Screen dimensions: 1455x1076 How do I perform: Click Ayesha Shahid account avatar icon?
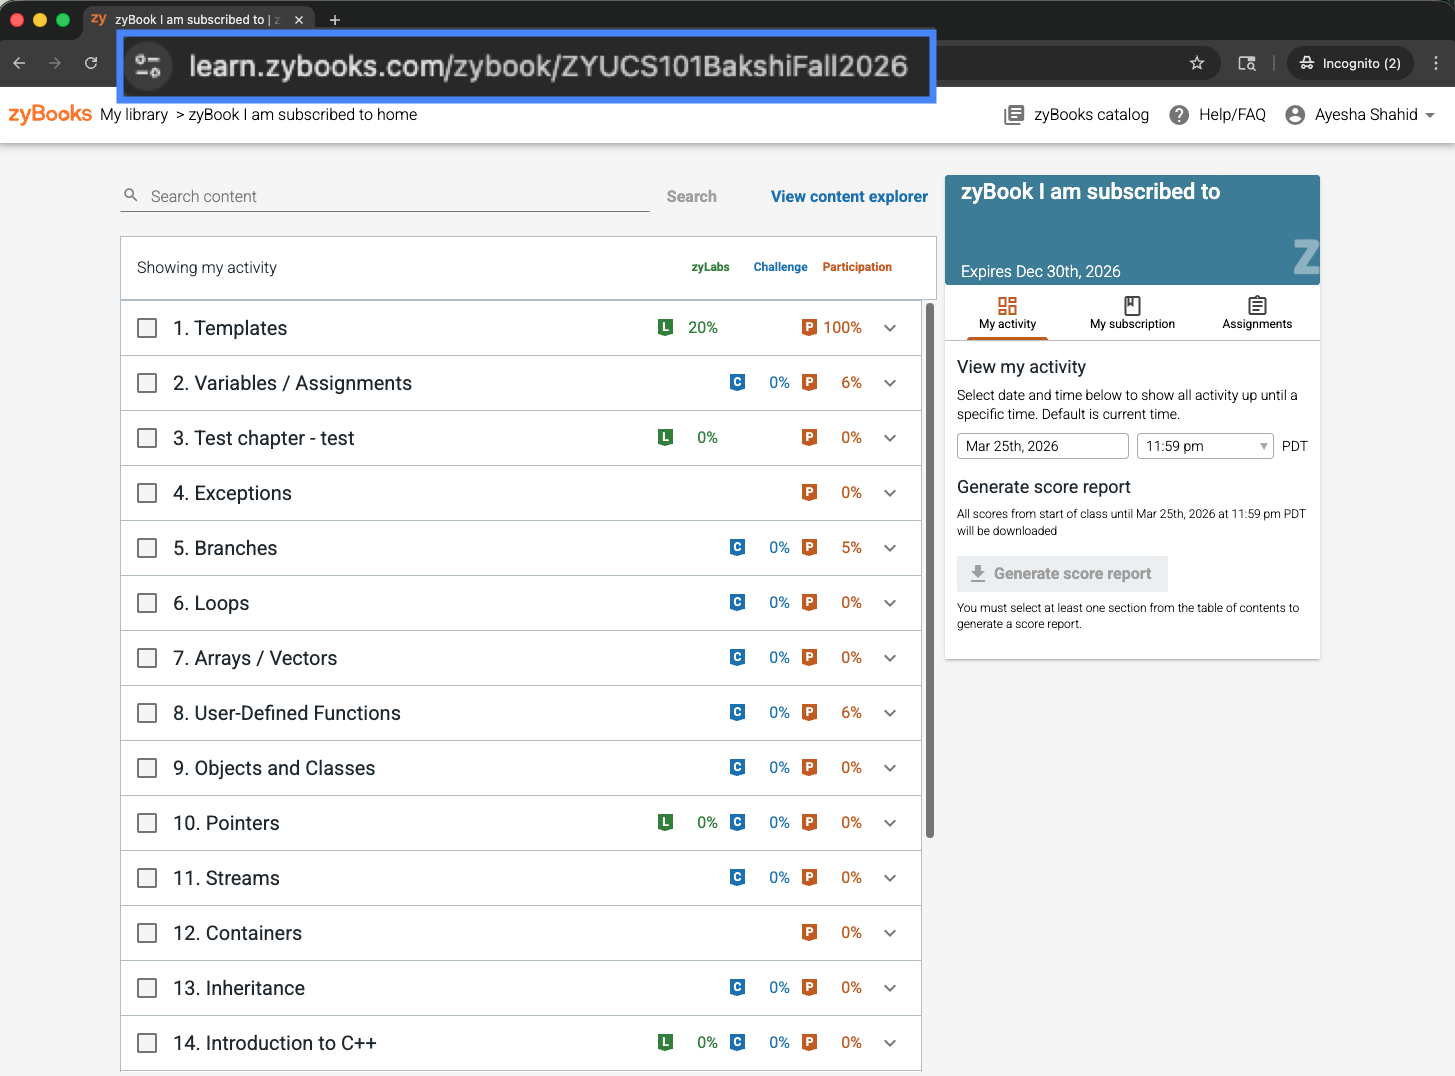(1295, 115)
